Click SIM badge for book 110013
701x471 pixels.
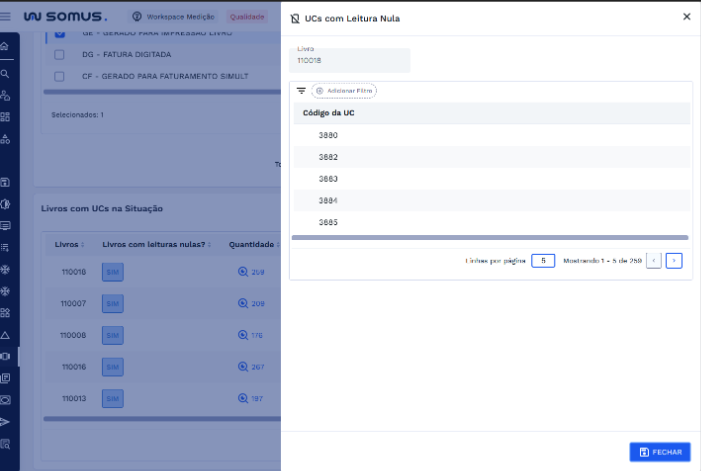(x=113, y=399)
